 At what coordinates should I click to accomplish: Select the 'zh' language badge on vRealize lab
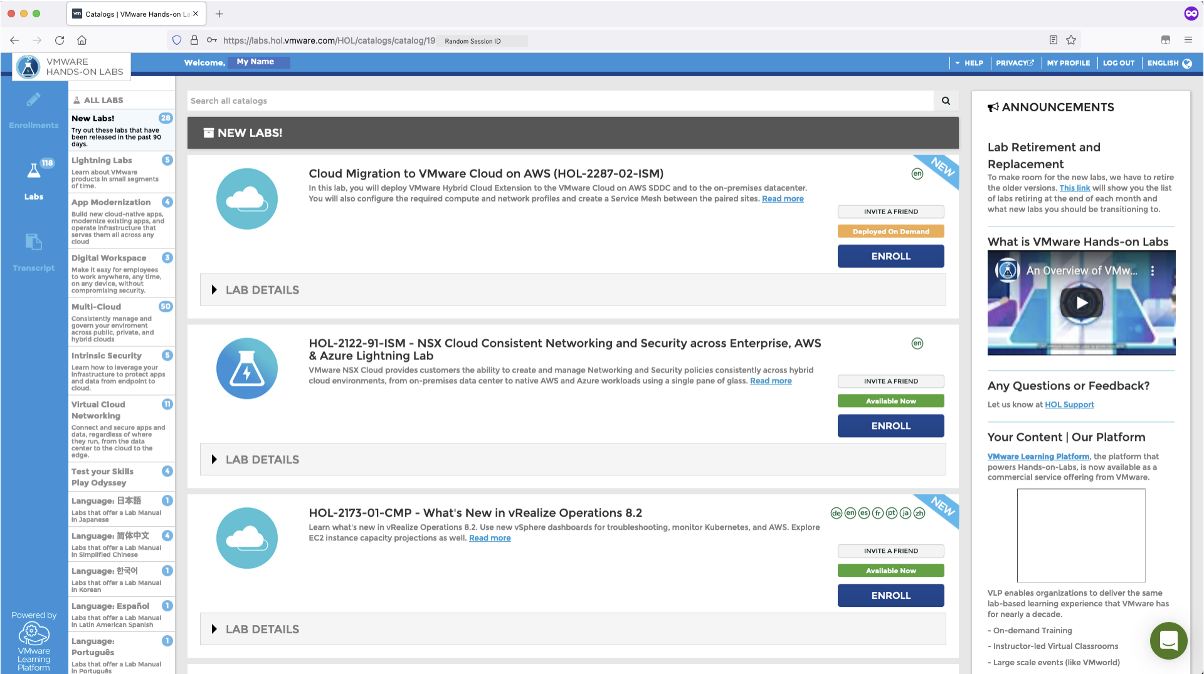(919, 513)
